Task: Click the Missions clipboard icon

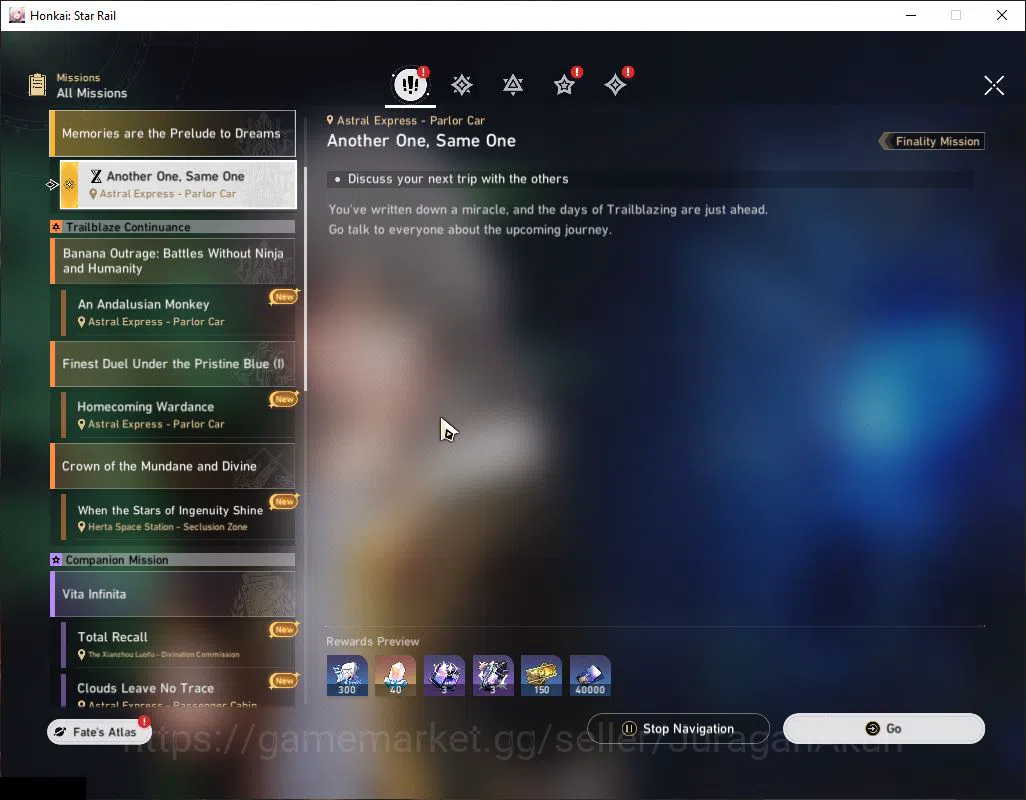Action: [37, 85]
